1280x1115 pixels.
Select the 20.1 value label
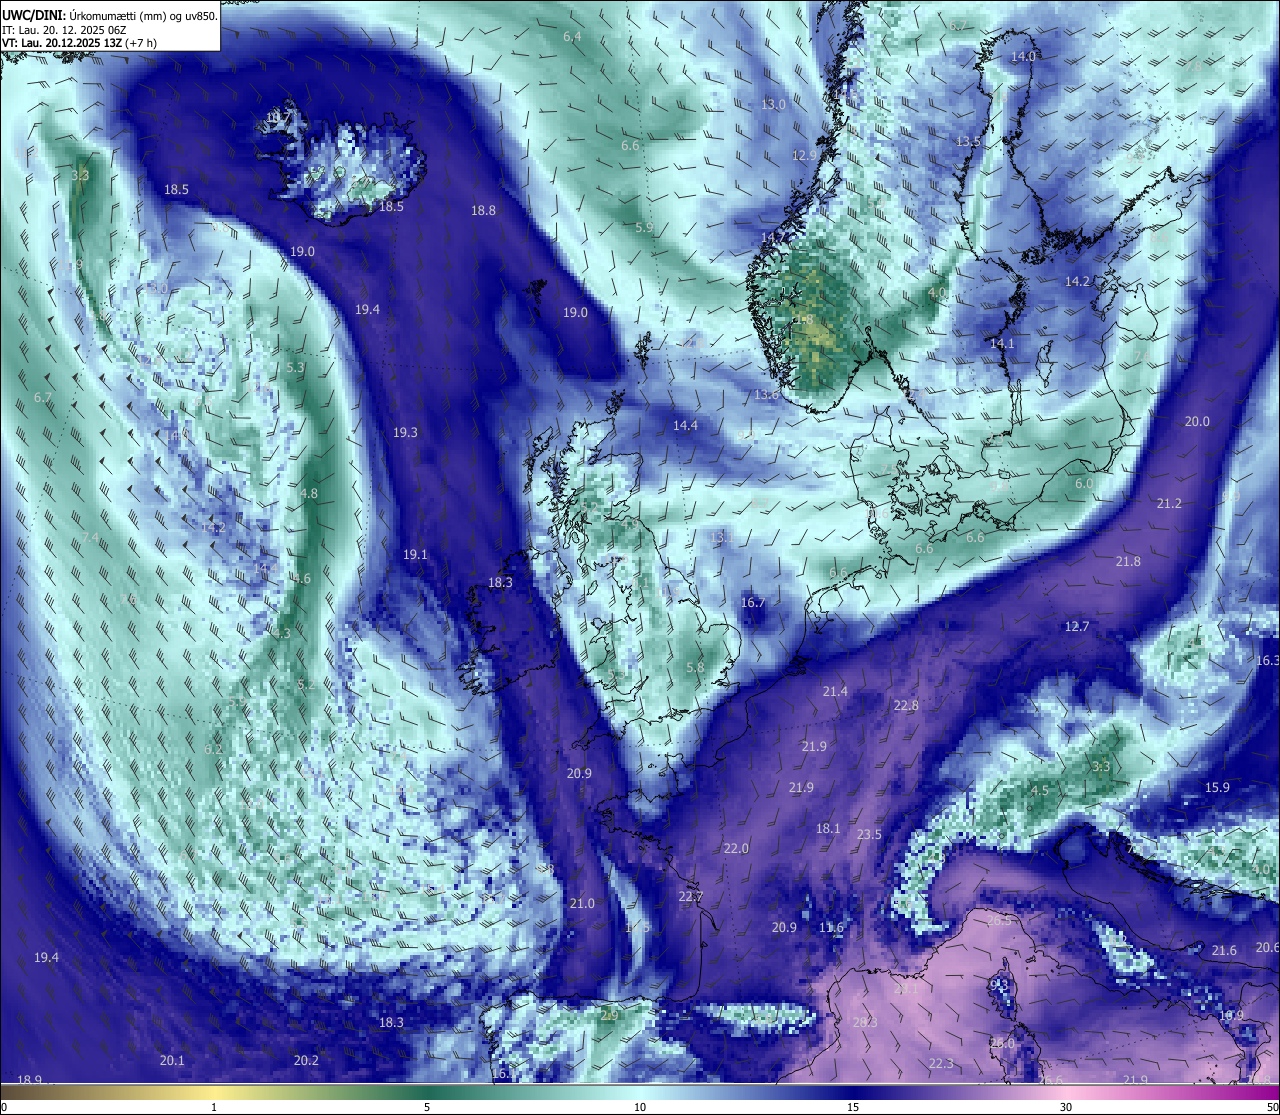[172, 1061]
